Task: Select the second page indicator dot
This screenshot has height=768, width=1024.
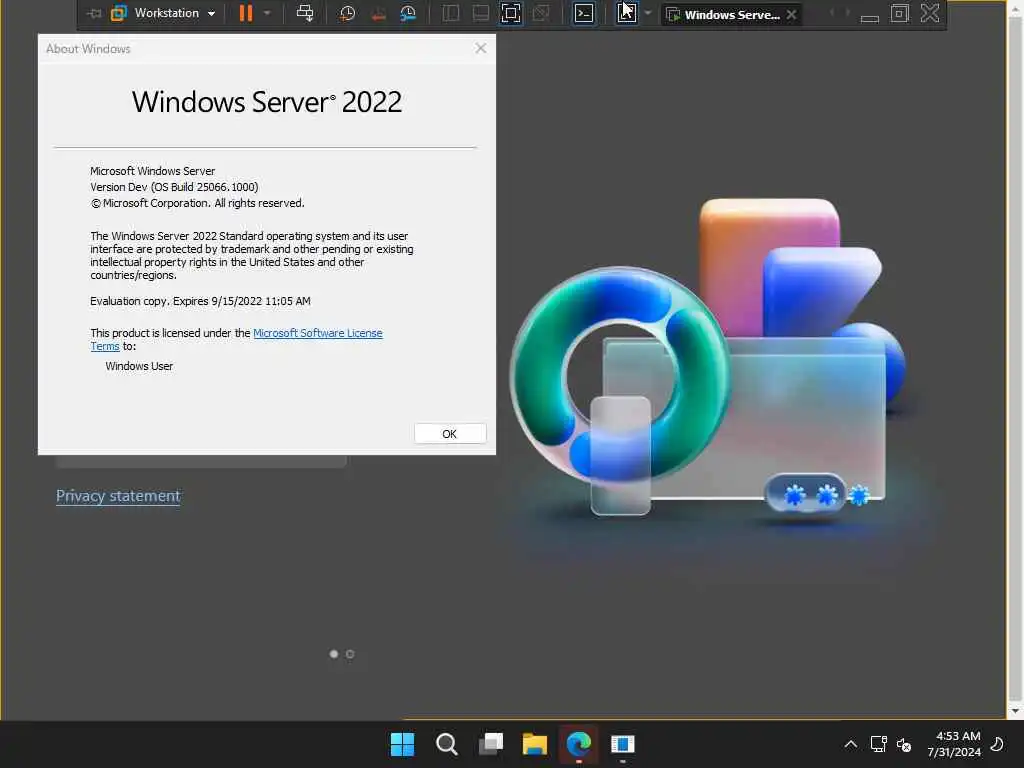Action: (350, 654)
